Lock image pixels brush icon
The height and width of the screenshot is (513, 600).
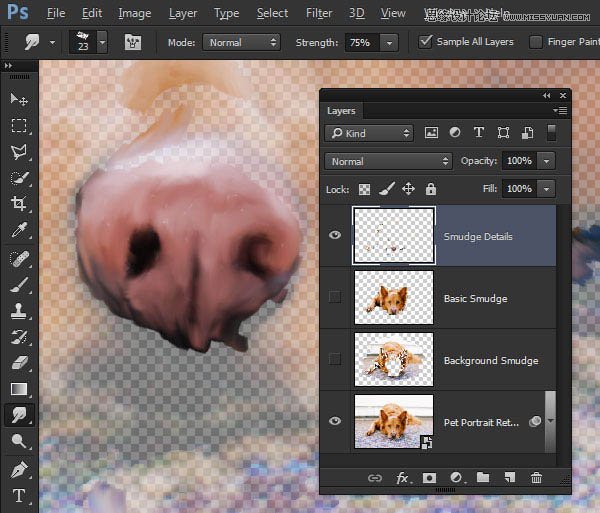point(387,189)
